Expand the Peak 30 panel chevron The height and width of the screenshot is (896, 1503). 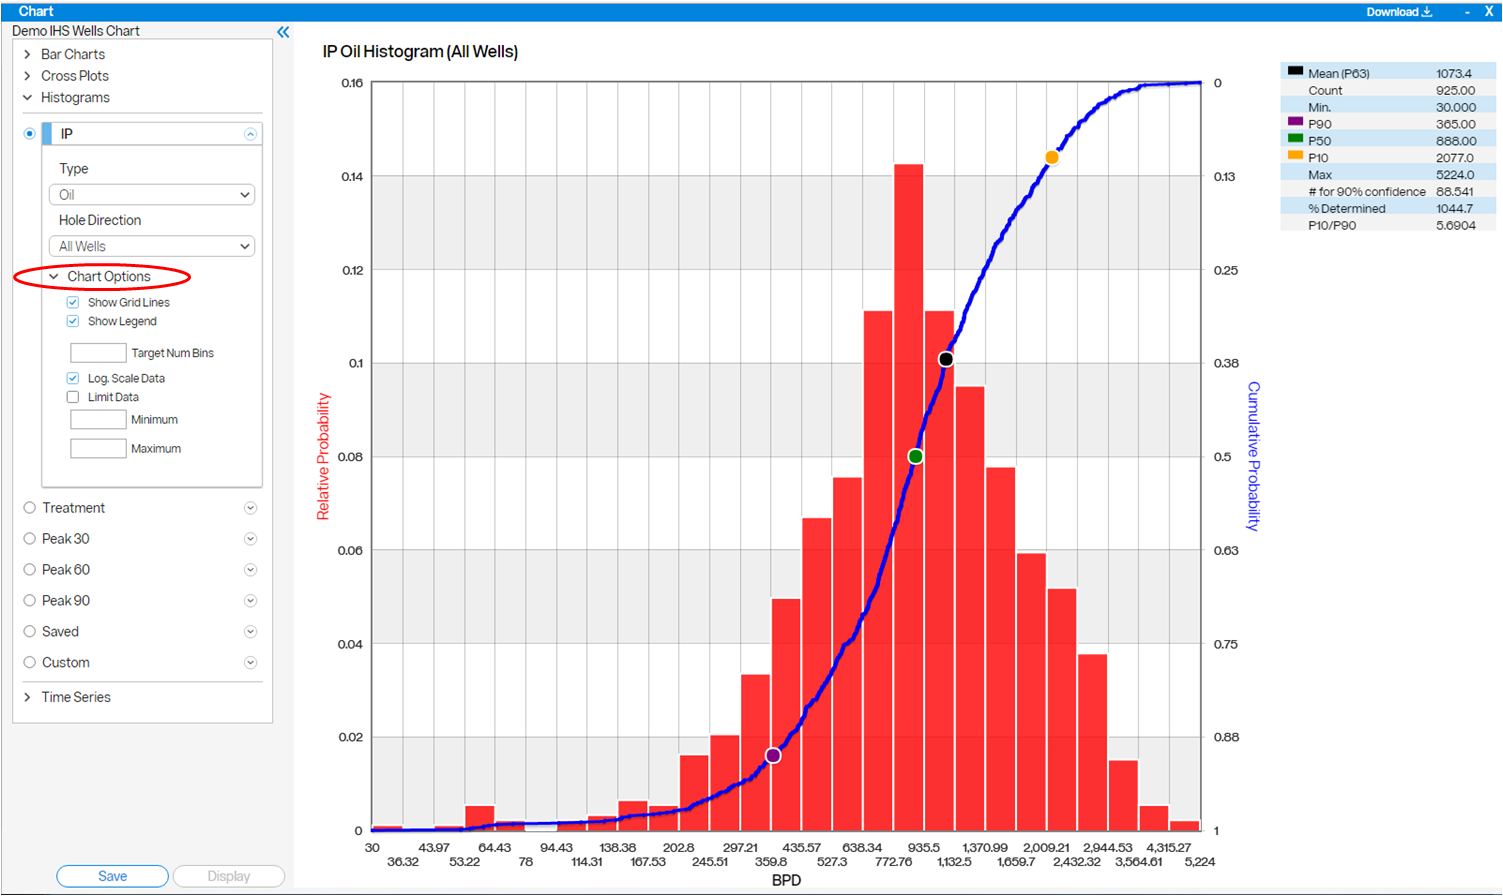pyautogui.click(x=250, y=539)
